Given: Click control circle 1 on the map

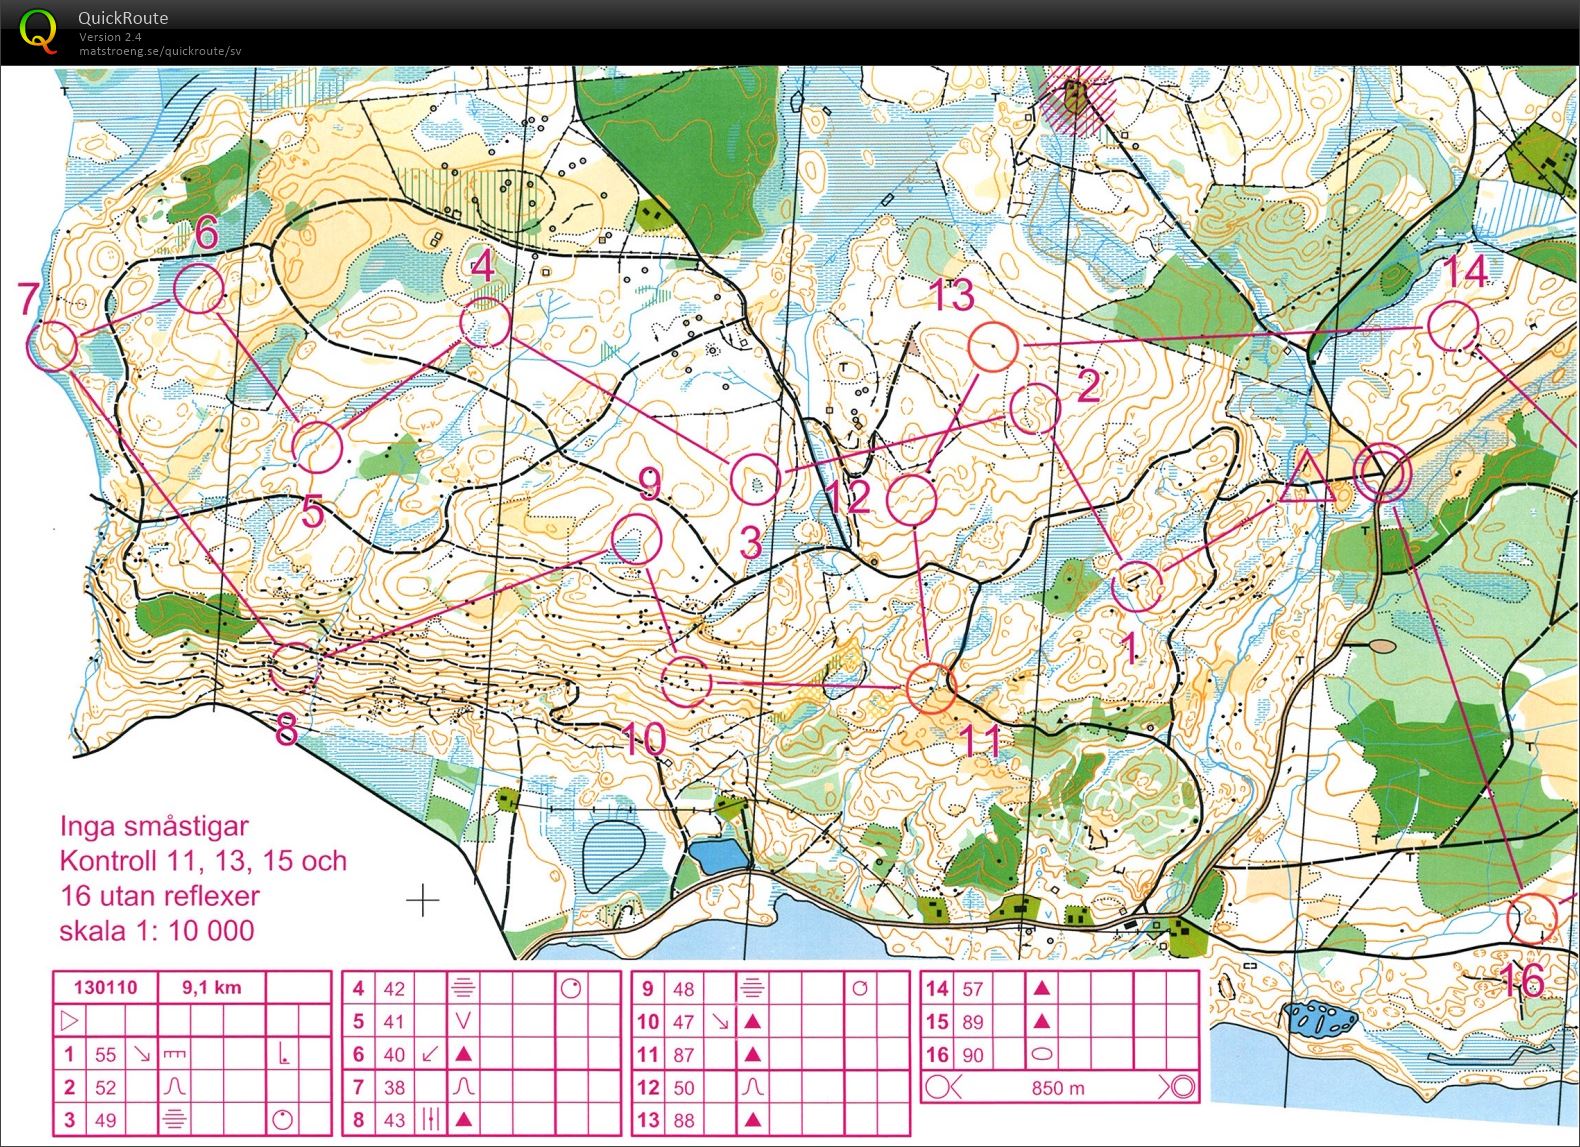Looking at the screenshot, I should click(1137, 586).
